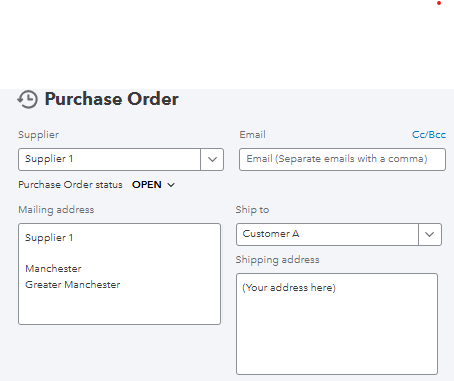Select the Purchase Order heading text
The width and height of the screenshot is (454, 381).
112,99
